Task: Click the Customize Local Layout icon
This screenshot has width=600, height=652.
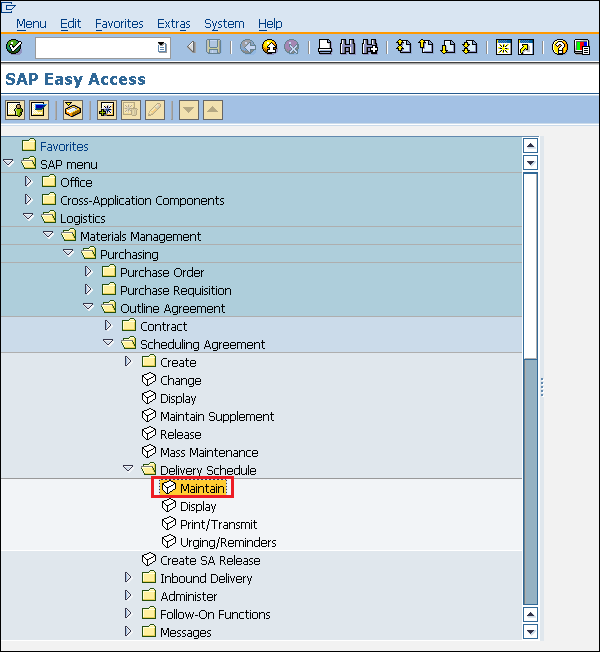Action: point(582,47)
